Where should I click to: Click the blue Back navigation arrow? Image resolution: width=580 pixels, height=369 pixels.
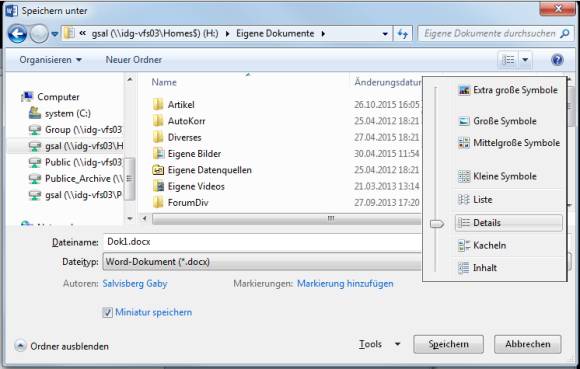click(x=17, y=34)
